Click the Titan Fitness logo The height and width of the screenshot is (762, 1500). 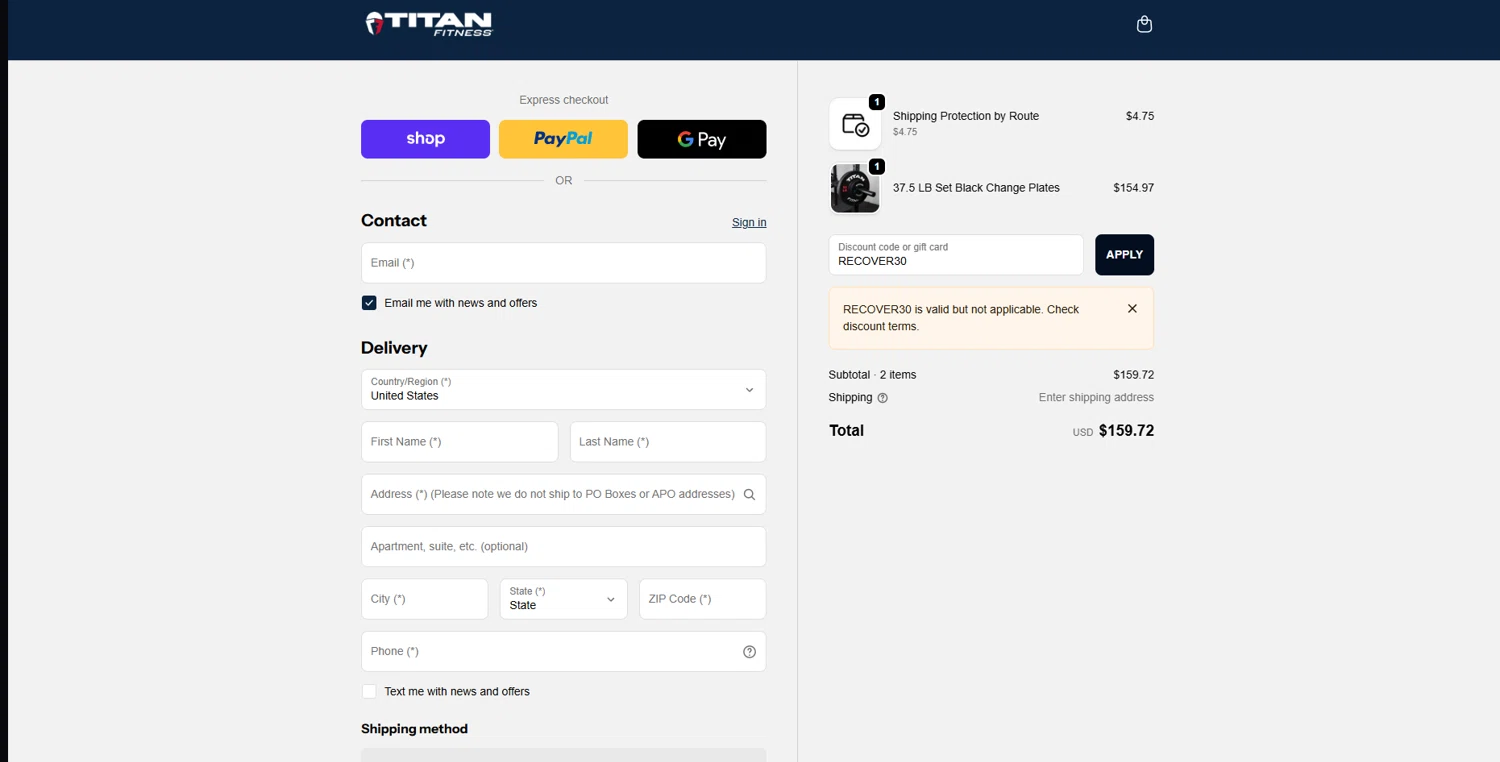(x=429, y=24)
